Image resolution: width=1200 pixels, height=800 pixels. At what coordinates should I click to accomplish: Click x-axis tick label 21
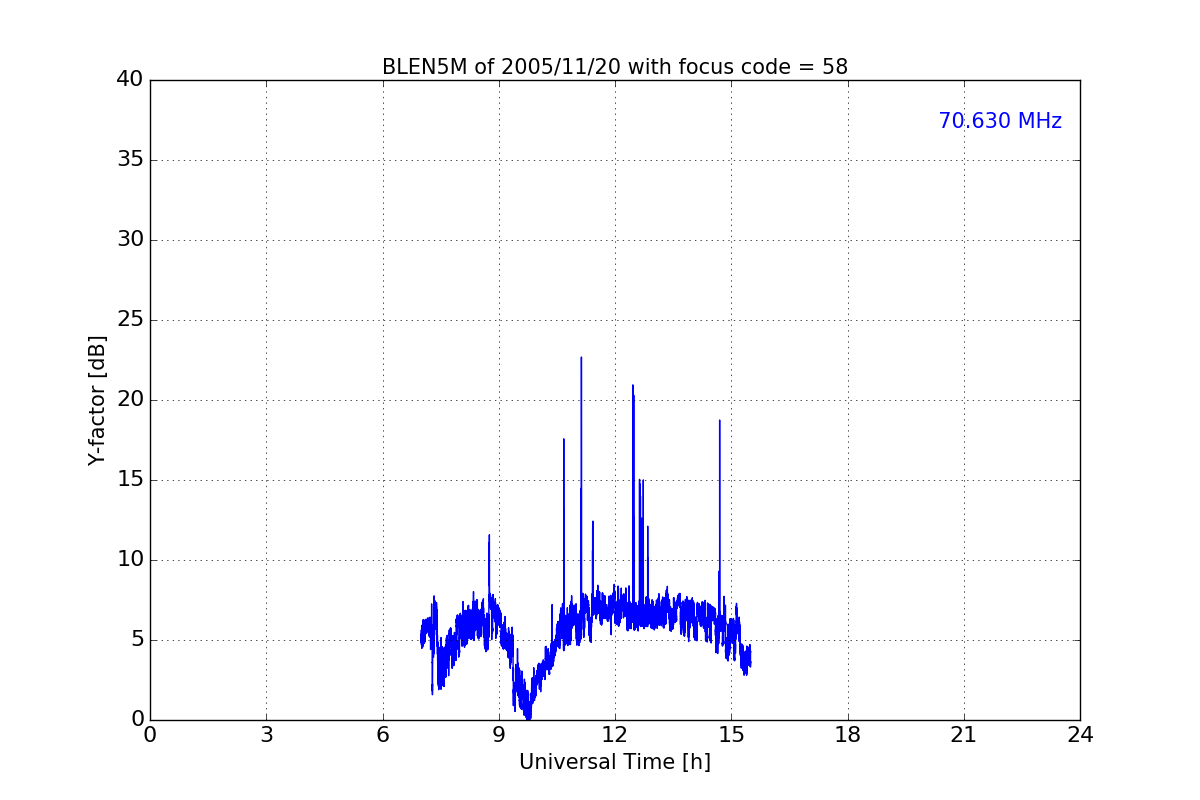(x=964, y=735)
